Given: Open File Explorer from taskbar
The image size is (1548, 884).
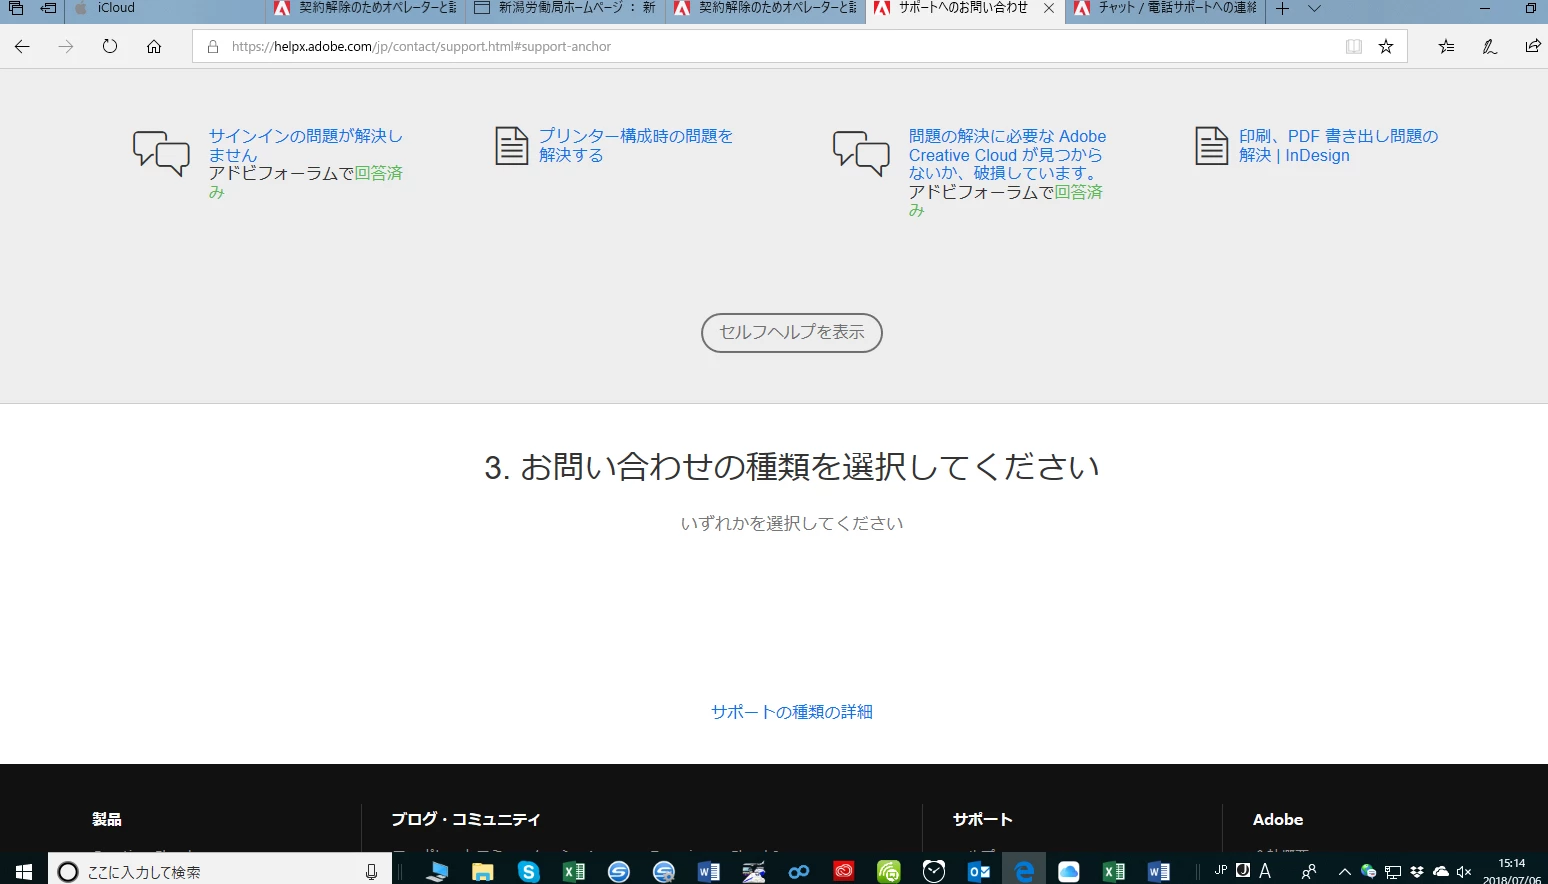Looking at the screenshot, I should 483,872.
